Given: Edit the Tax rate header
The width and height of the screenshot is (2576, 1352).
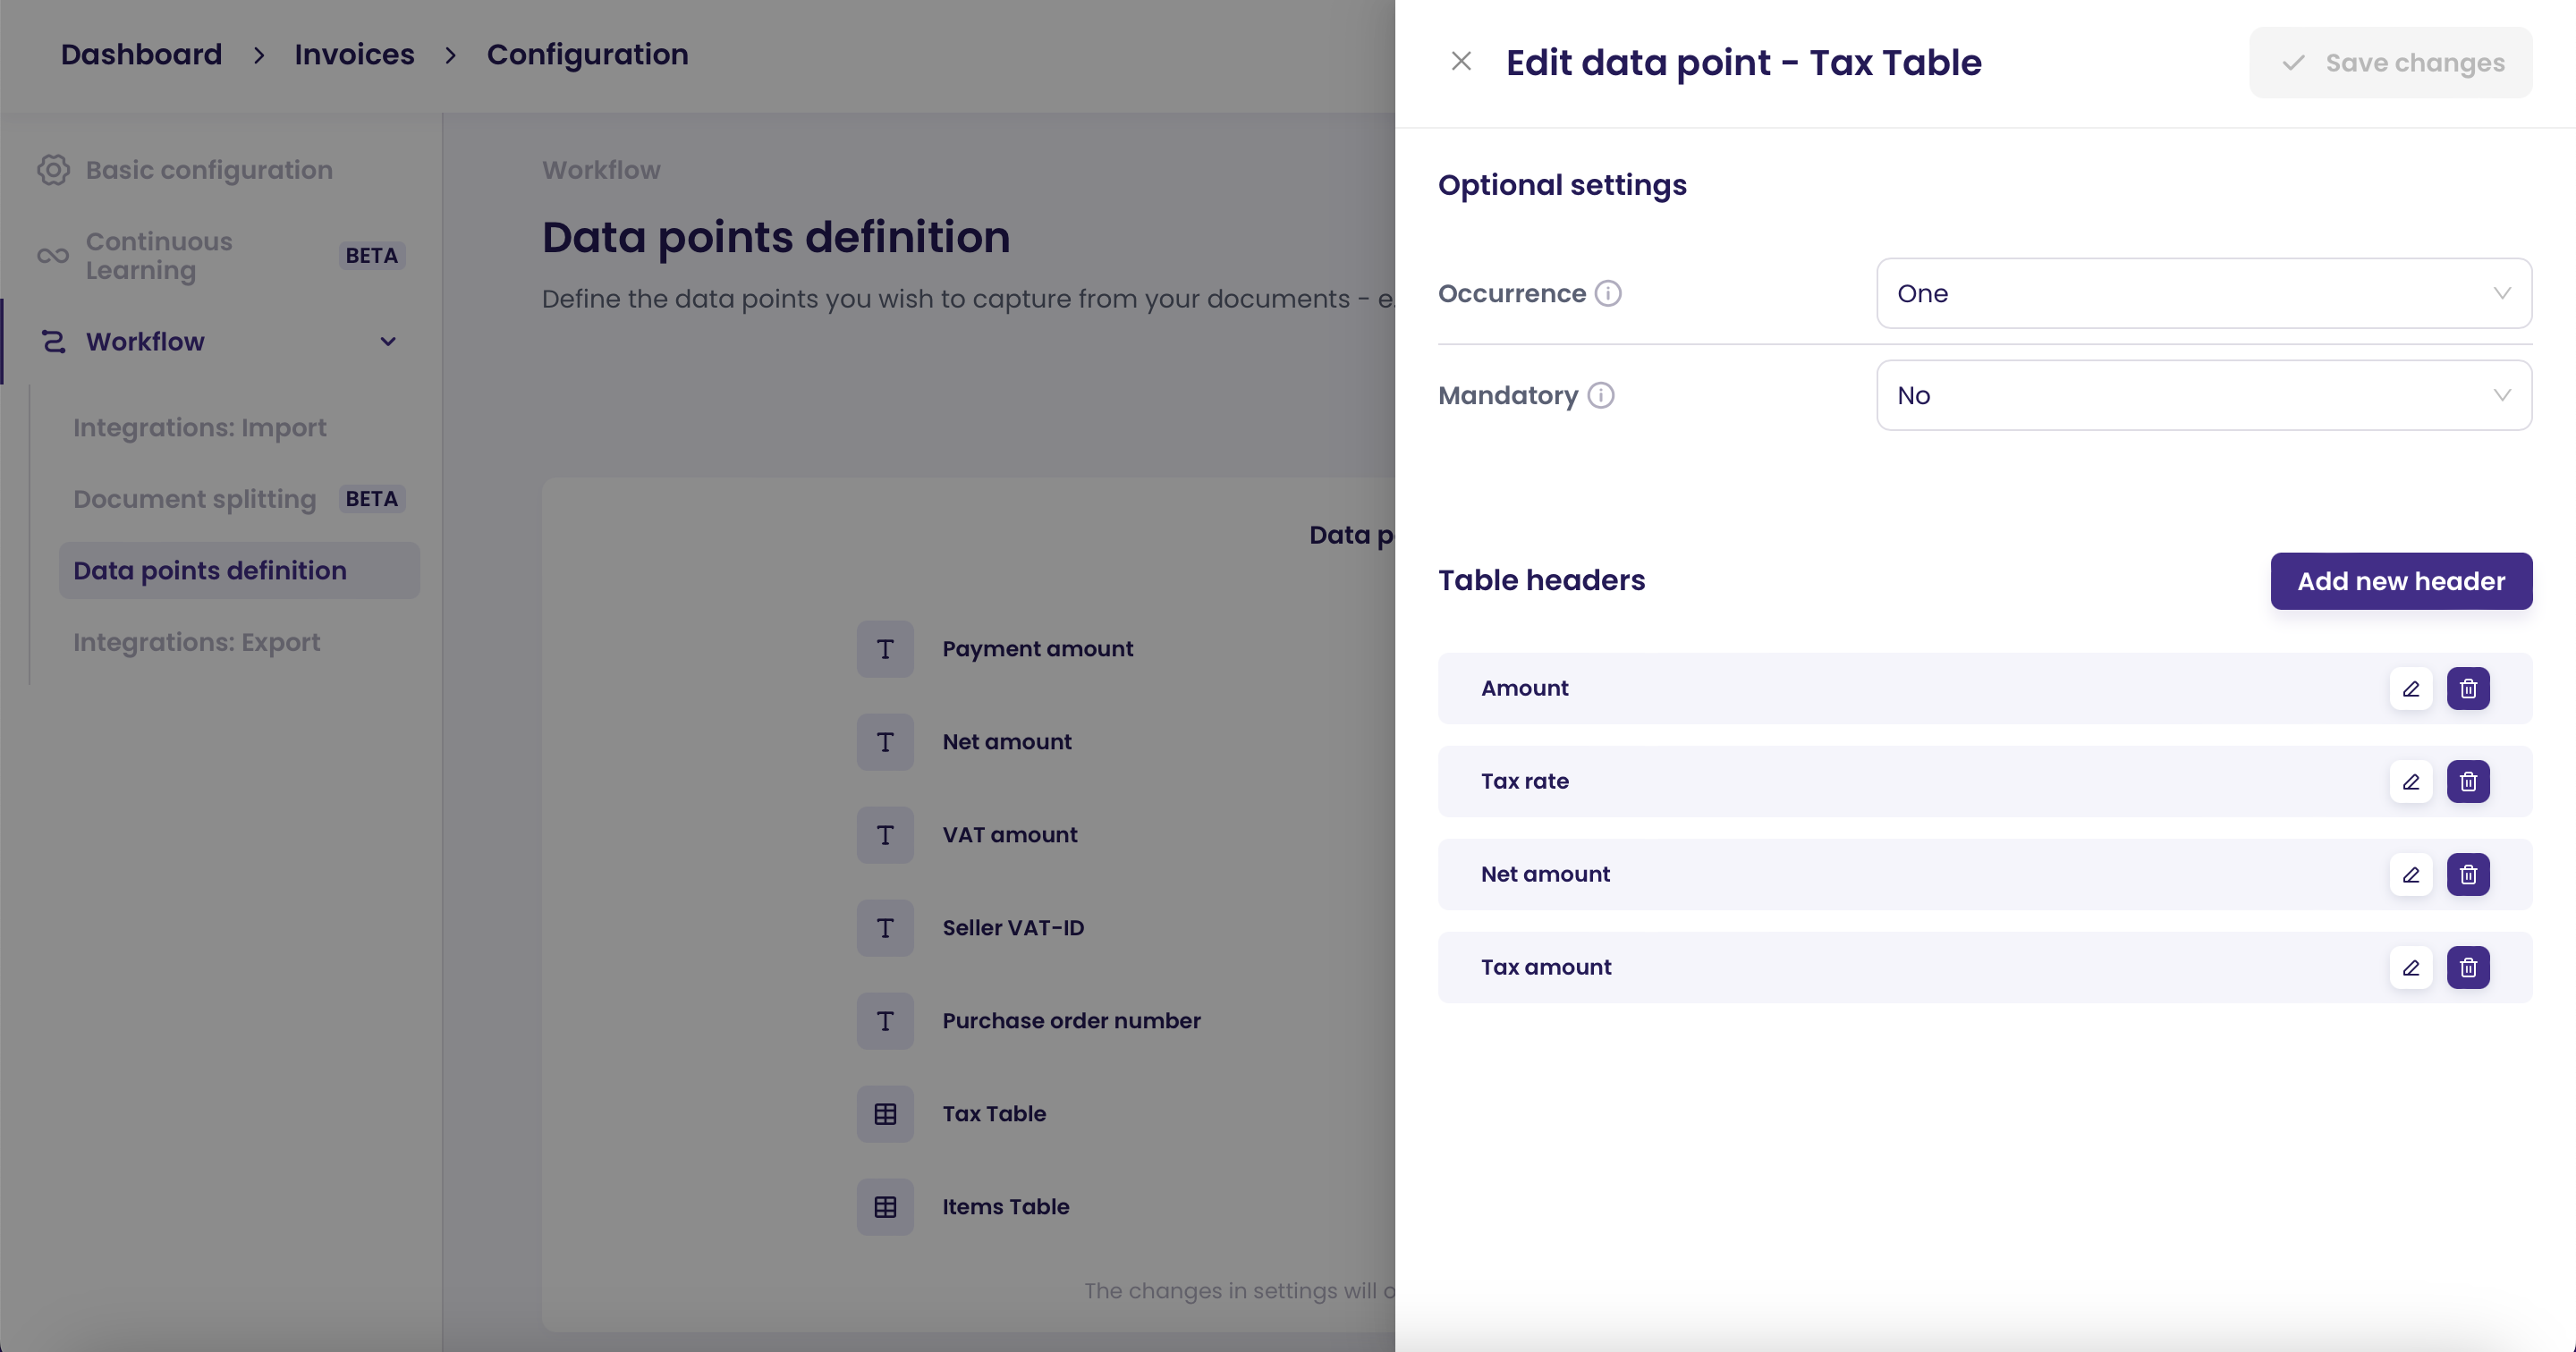Looking at the screenshot, I should [2410, 782].
